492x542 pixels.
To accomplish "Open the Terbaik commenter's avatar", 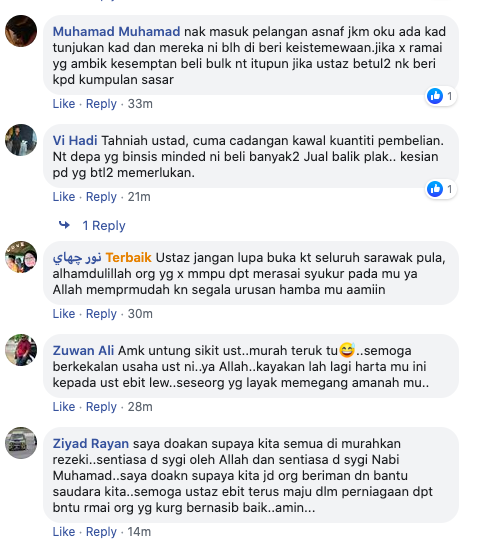I will (21, 257).
